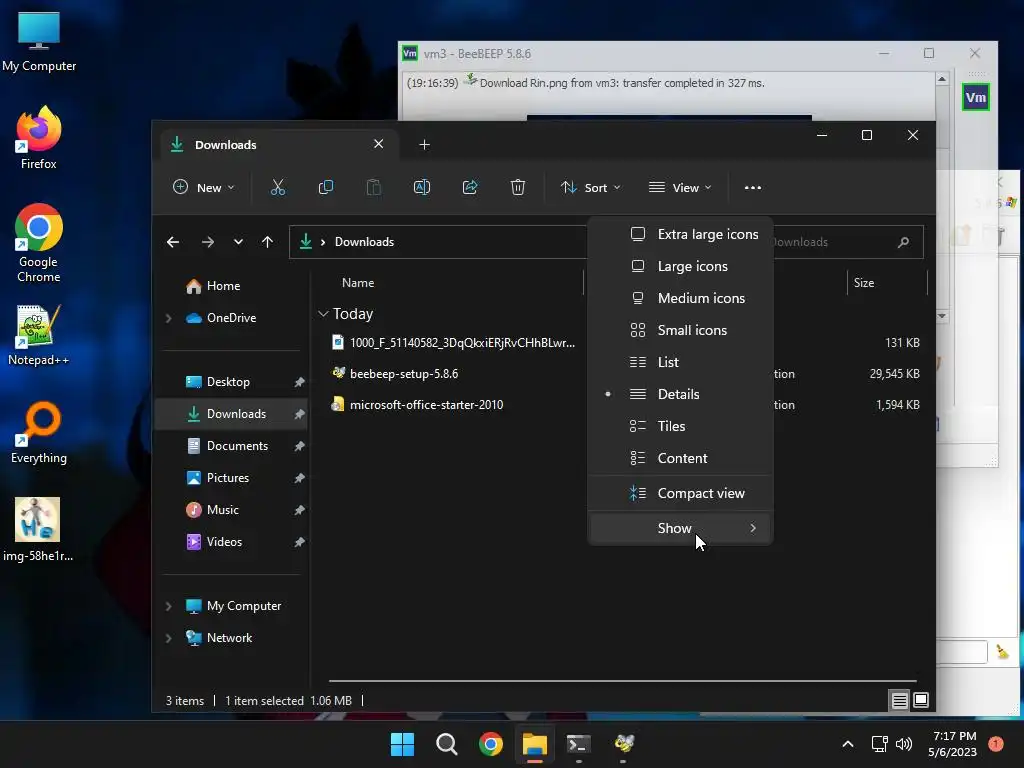Open the Sort dropdown

(x=590, y=187)
